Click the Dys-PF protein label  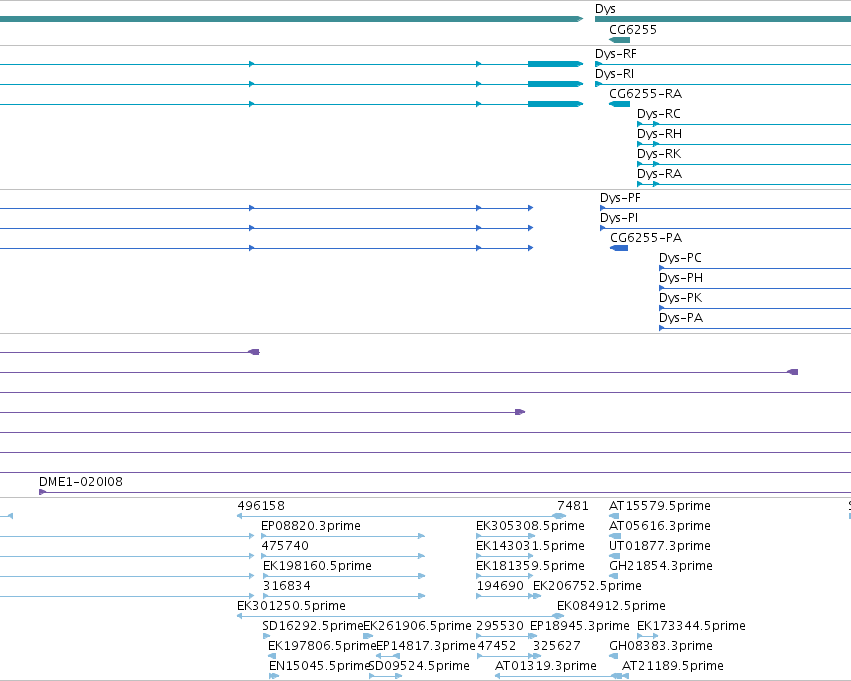coord(620,198)
